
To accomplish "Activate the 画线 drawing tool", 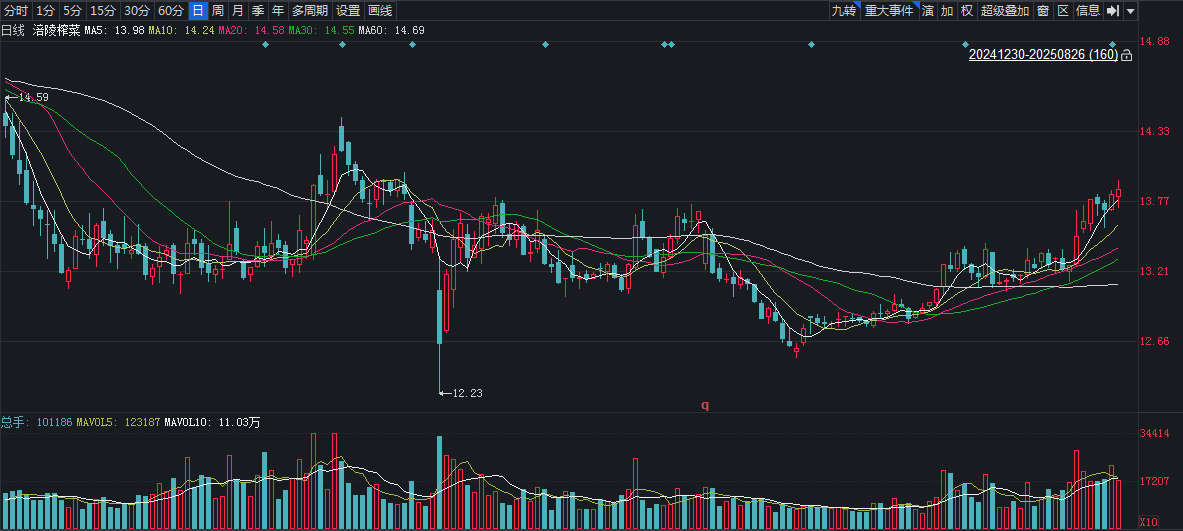I will [379, 11].
